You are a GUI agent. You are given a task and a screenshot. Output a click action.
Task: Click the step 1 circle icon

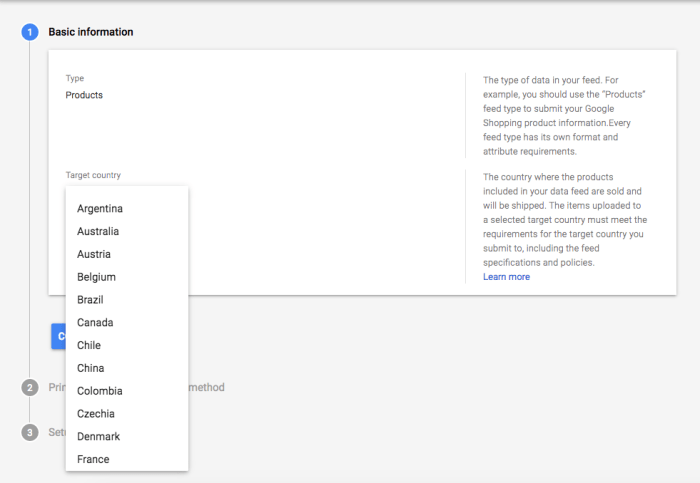(30, 32)
